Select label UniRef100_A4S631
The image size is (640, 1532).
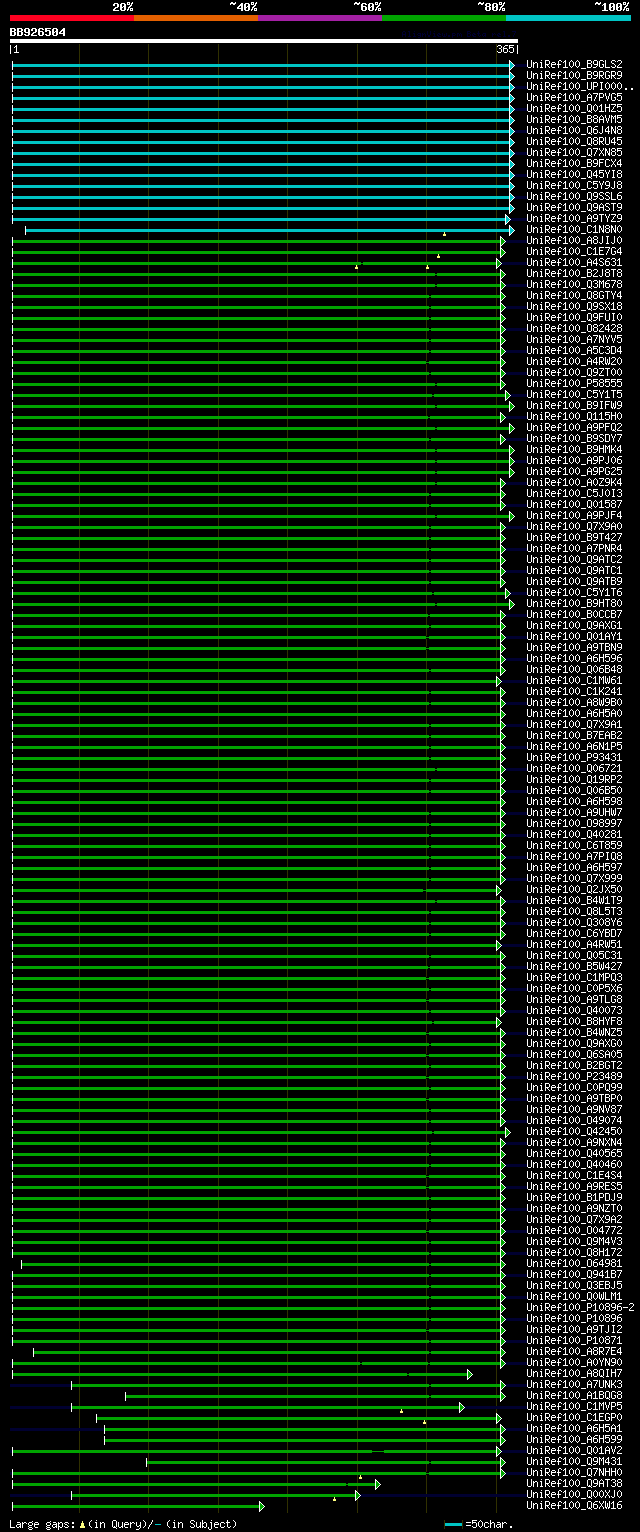point(574,262)
